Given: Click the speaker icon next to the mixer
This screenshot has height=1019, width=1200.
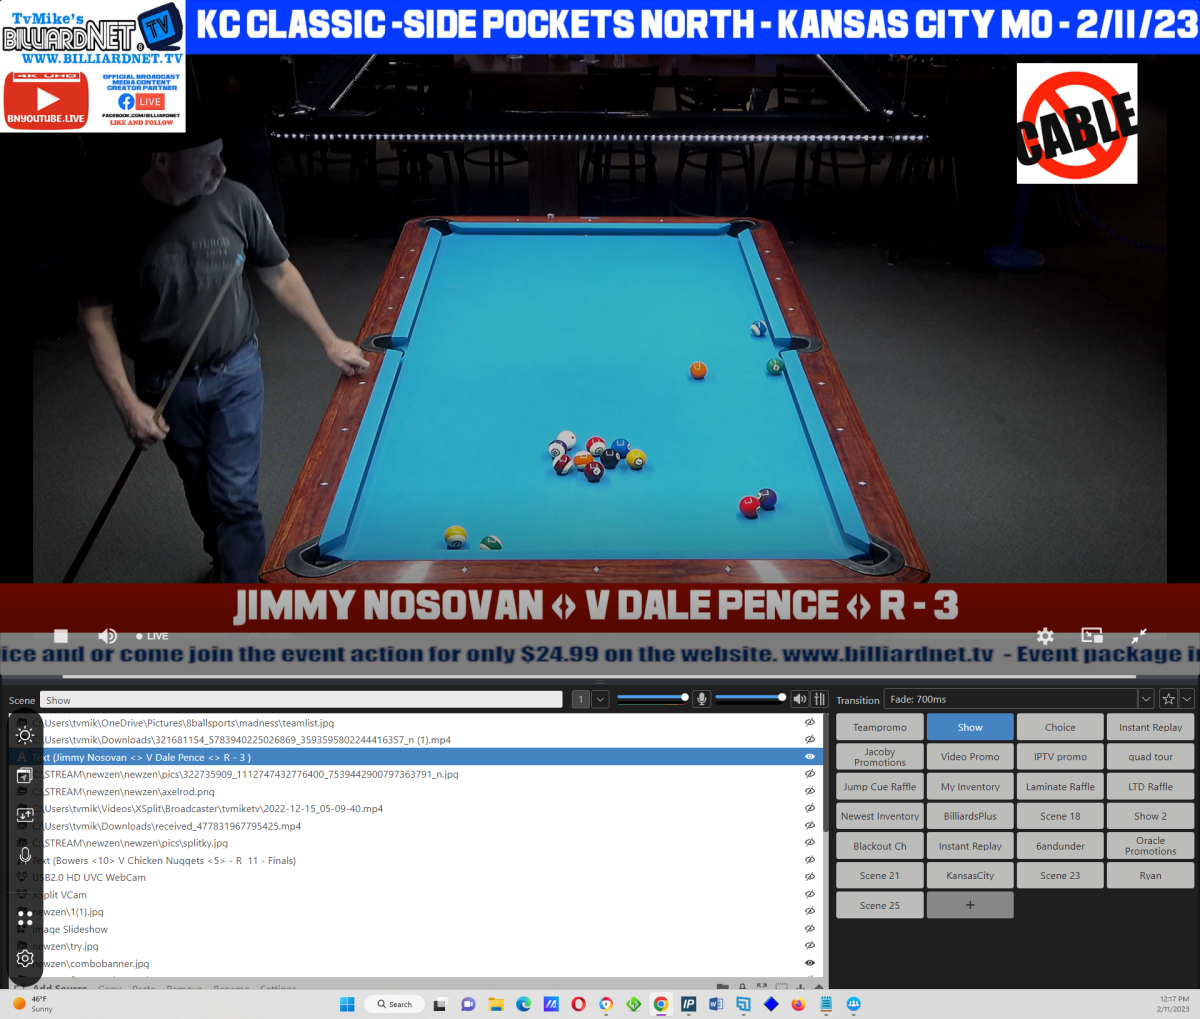Looking at the screenshot, I should coord(799,699).
